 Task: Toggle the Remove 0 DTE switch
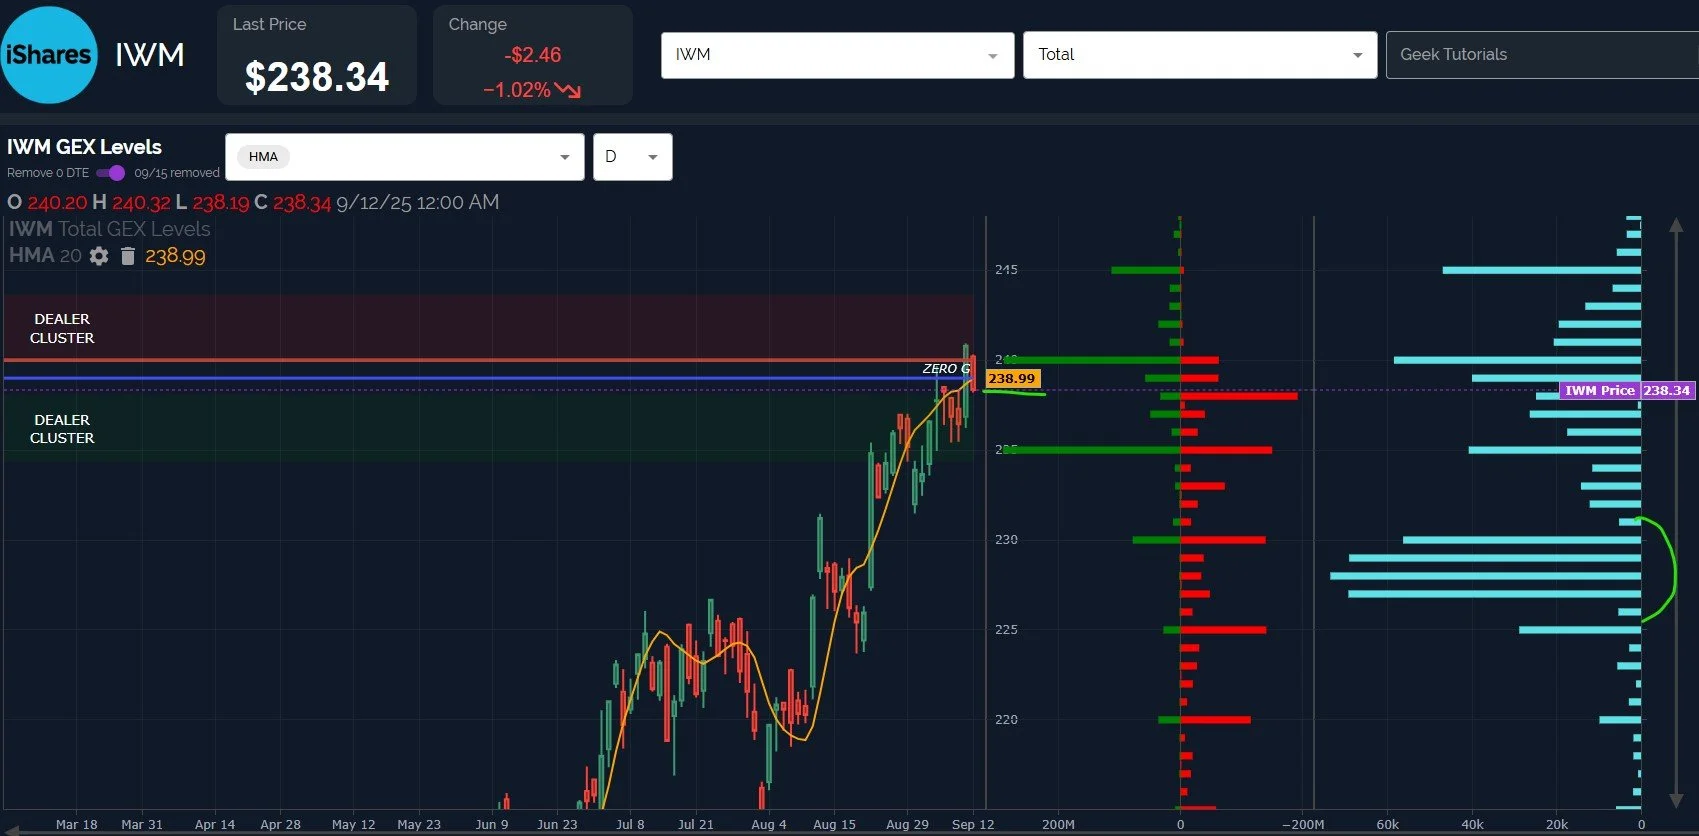[111, 173]
